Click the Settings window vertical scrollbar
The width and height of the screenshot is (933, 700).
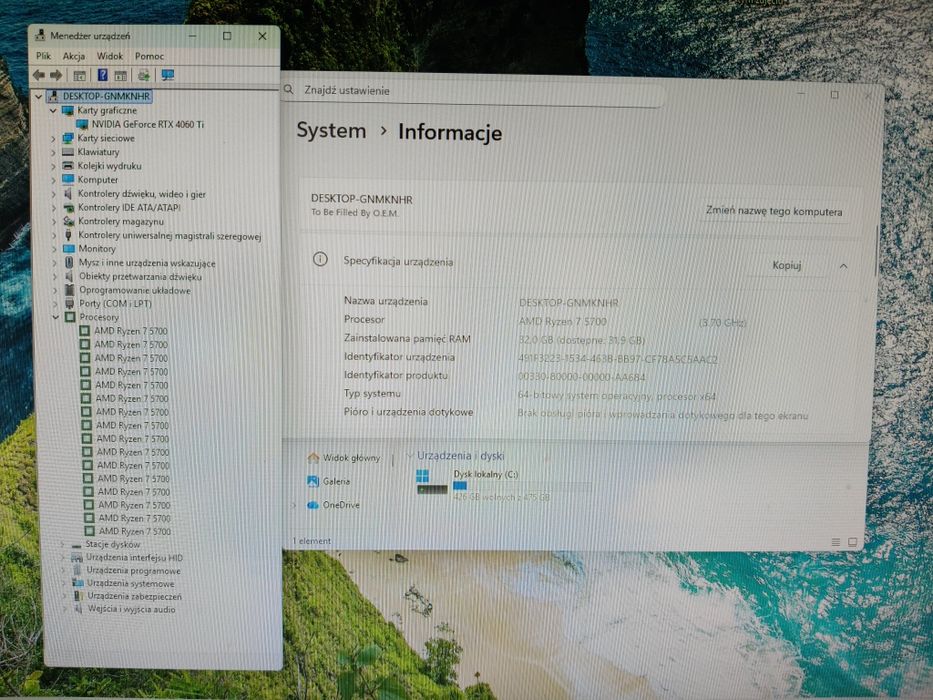point(876,250)
